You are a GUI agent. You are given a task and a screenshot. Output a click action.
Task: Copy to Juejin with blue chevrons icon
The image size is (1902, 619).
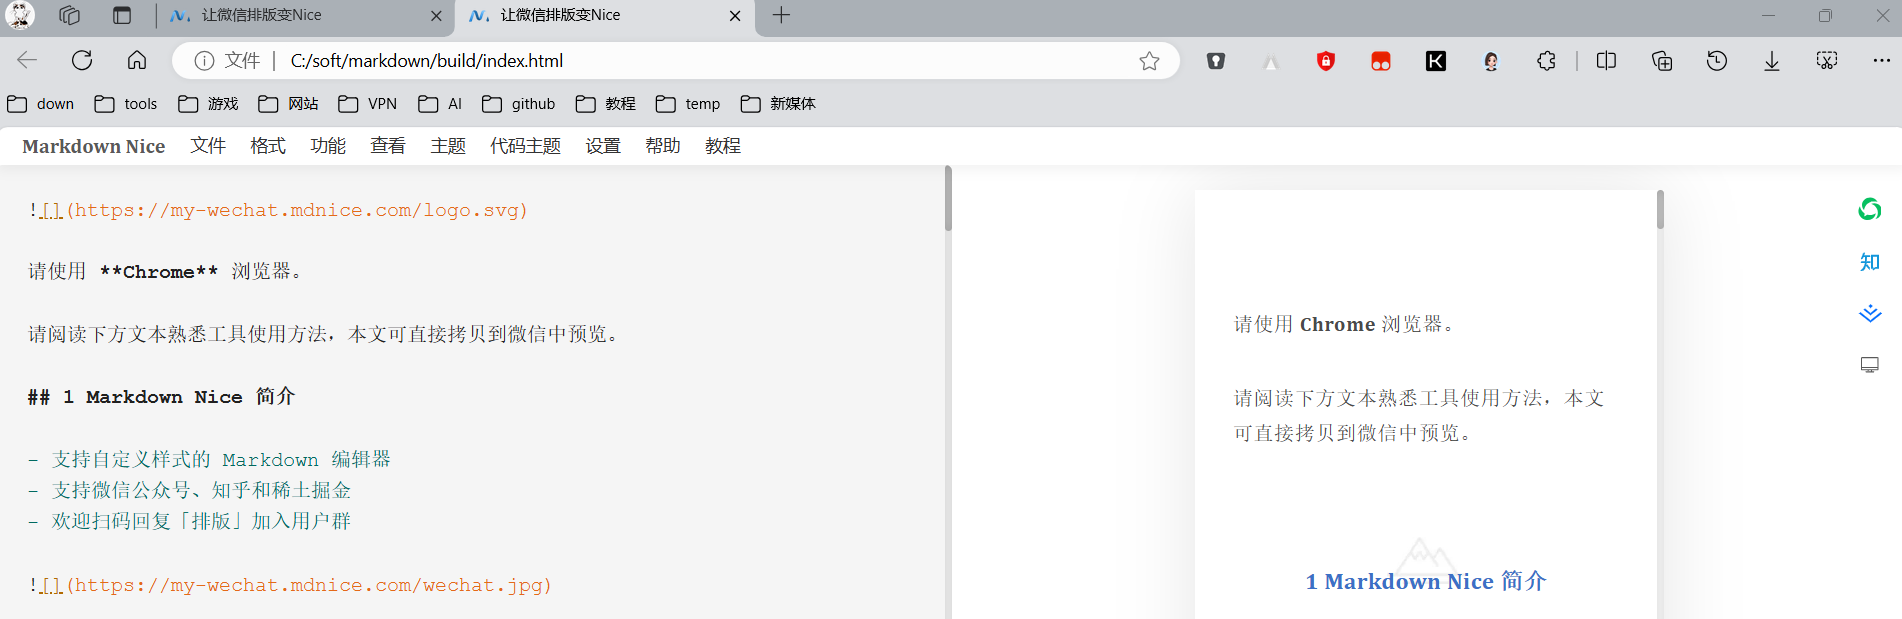click(1869, 313)
